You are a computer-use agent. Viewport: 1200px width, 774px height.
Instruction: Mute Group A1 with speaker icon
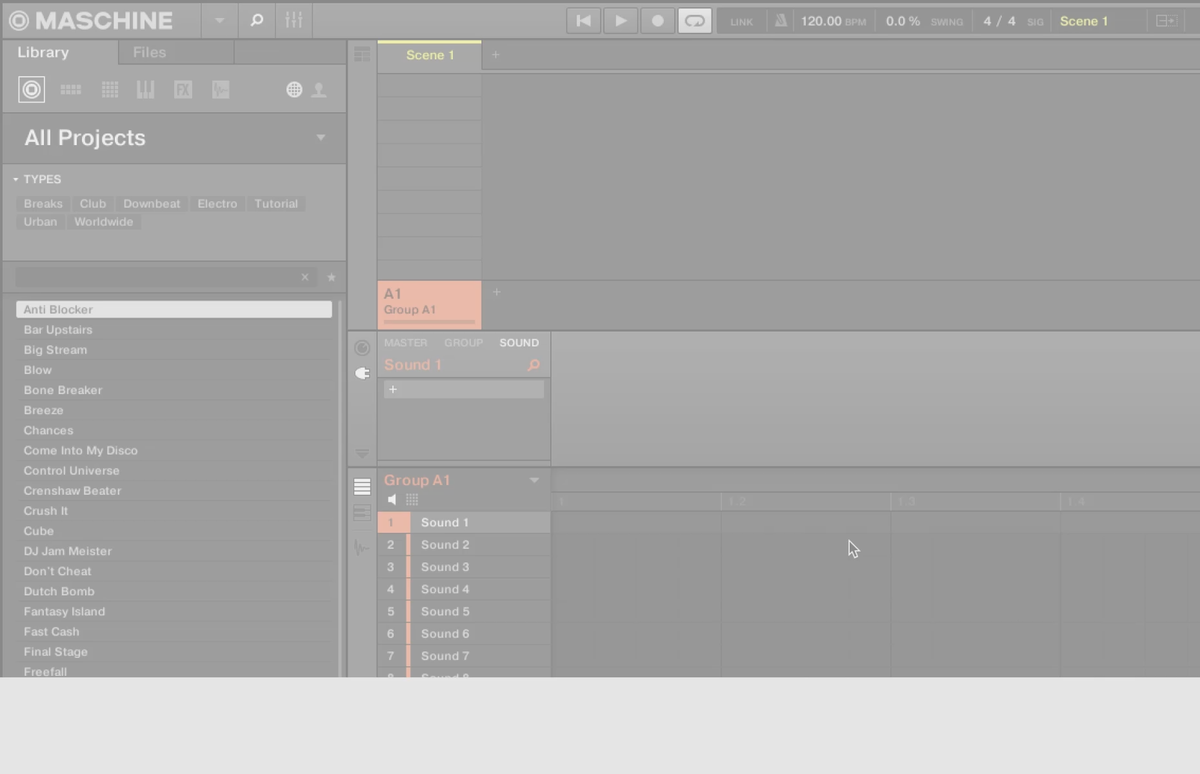pyautogui.click(x=392, y=499)
